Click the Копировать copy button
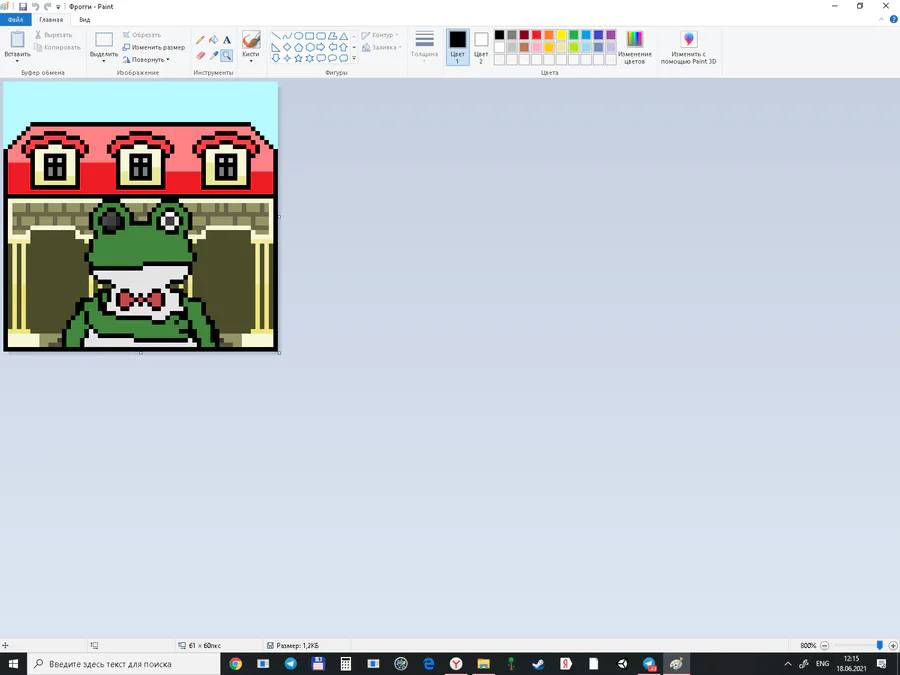This screenshot has height=675, width=900. click(57, 47)
